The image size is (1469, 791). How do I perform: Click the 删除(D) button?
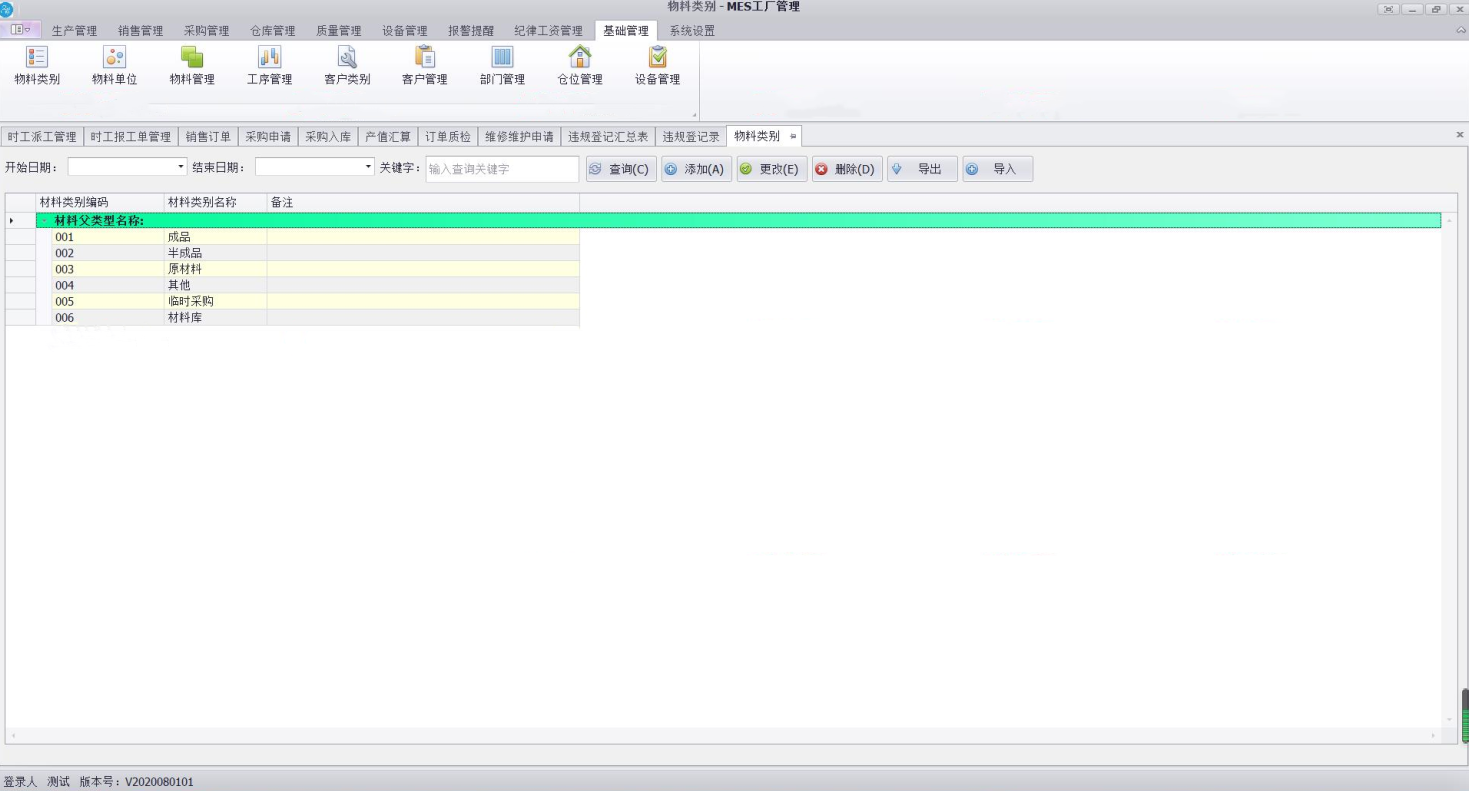(846, 169)
